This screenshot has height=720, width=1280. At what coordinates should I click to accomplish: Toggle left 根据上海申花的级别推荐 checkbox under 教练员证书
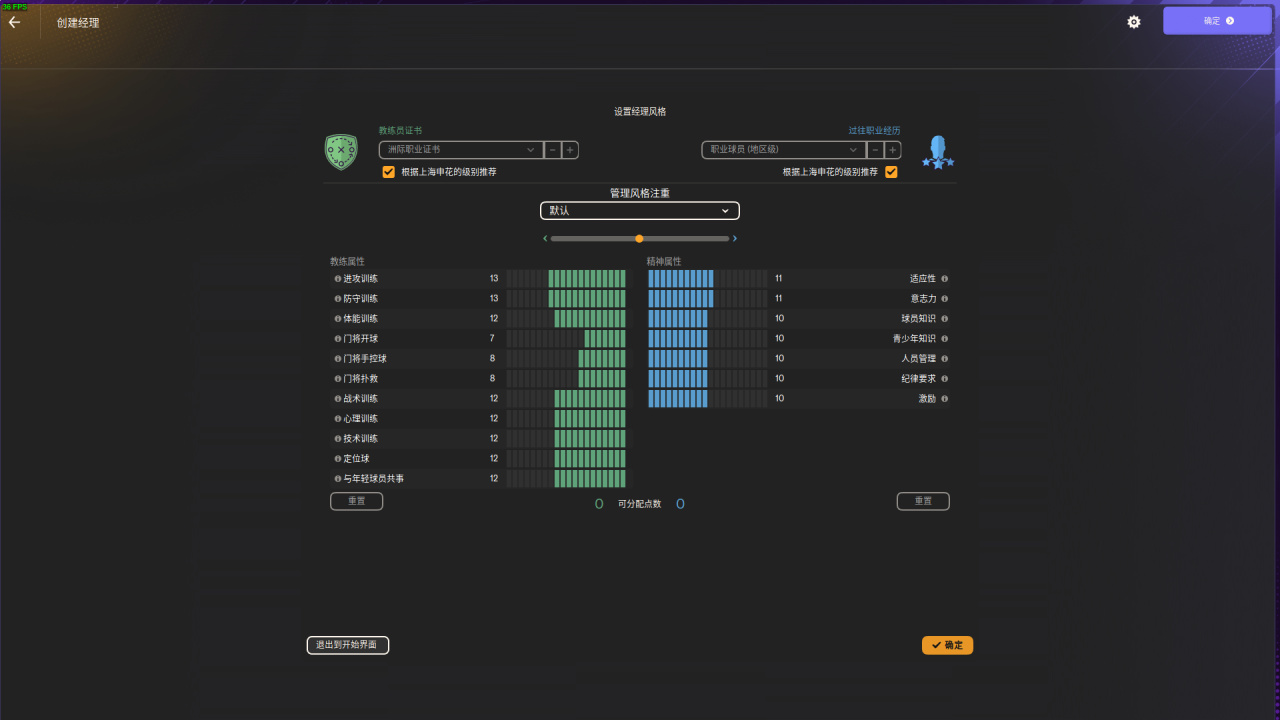pos(389,172)
